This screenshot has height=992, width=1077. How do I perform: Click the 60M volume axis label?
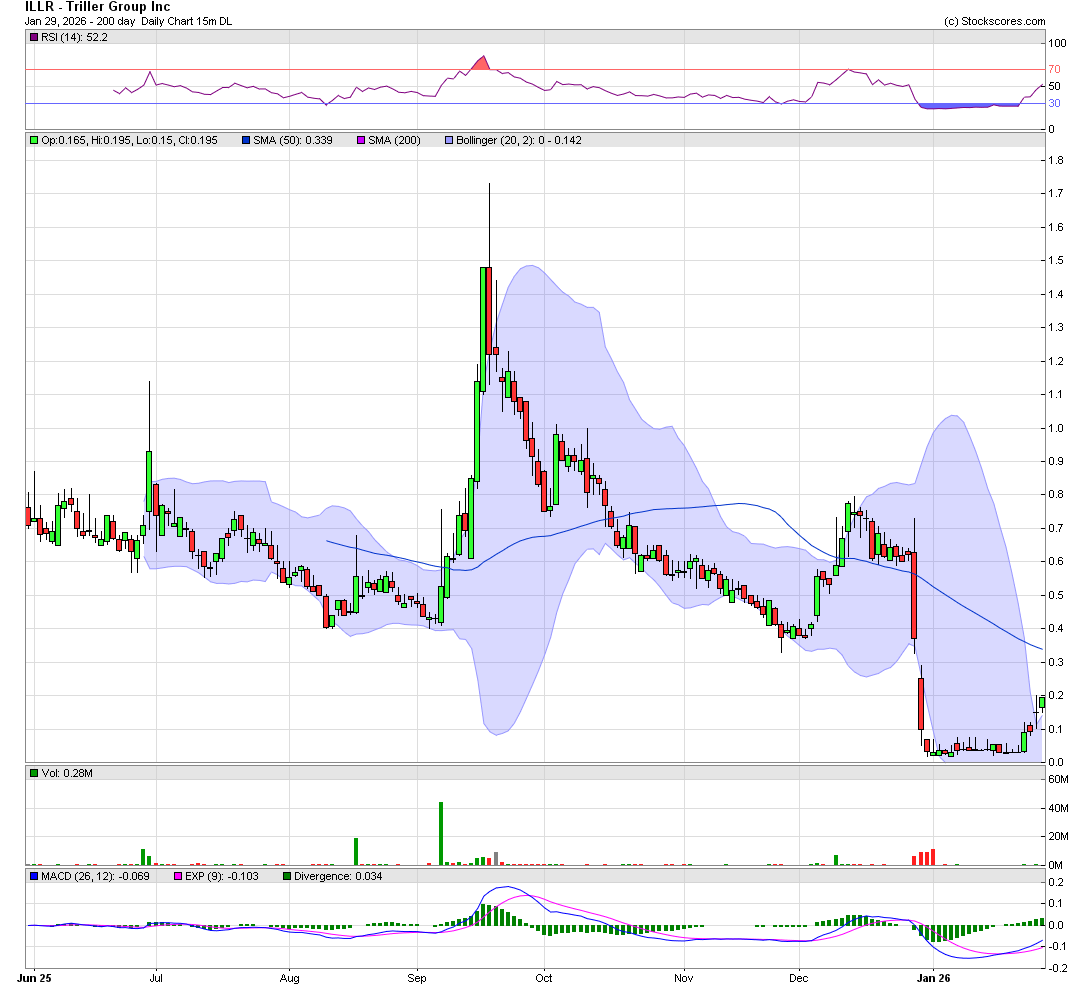(x=1058, y=780)
